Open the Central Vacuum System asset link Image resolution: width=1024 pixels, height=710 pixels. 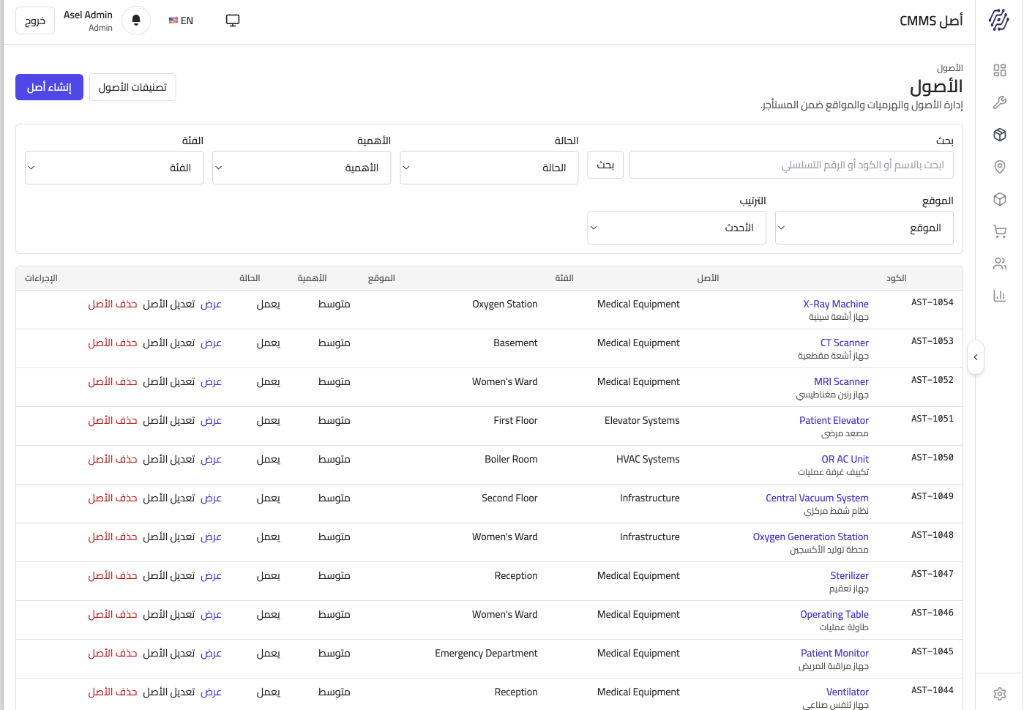tap(817, 498)
